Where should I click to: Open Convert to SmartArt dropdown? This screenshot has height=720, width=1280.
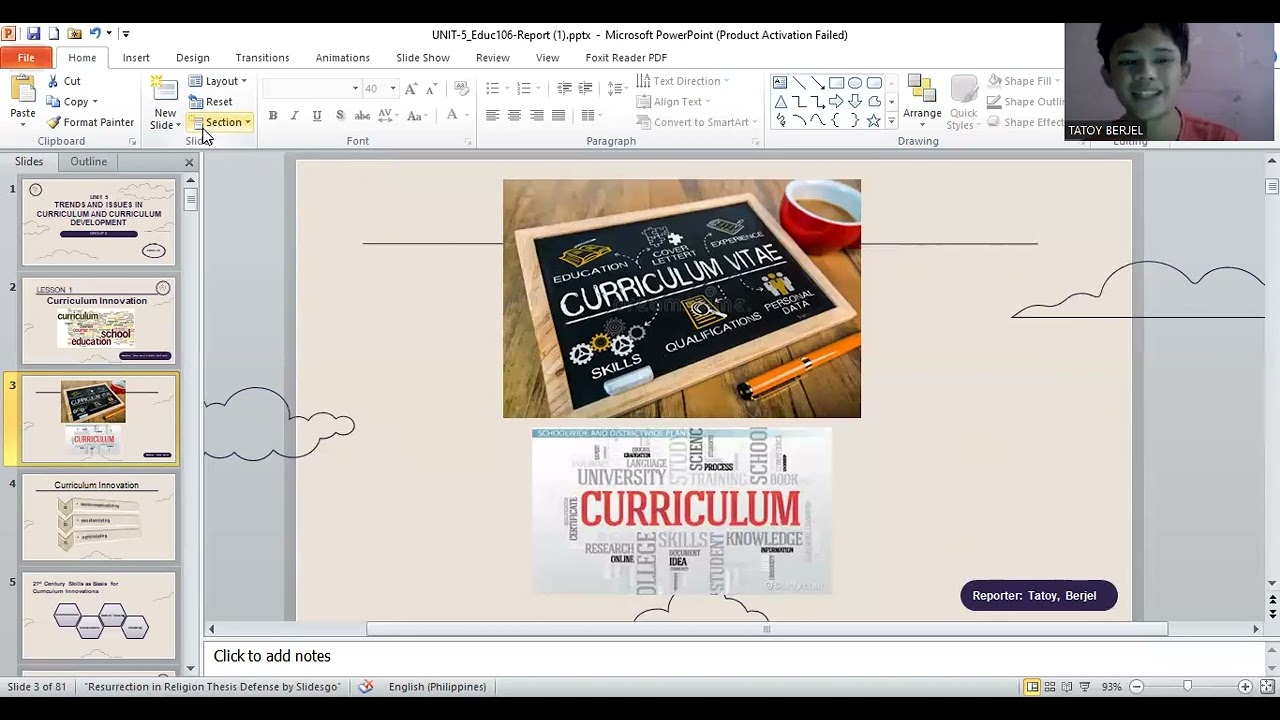click(x=697, y=122)
